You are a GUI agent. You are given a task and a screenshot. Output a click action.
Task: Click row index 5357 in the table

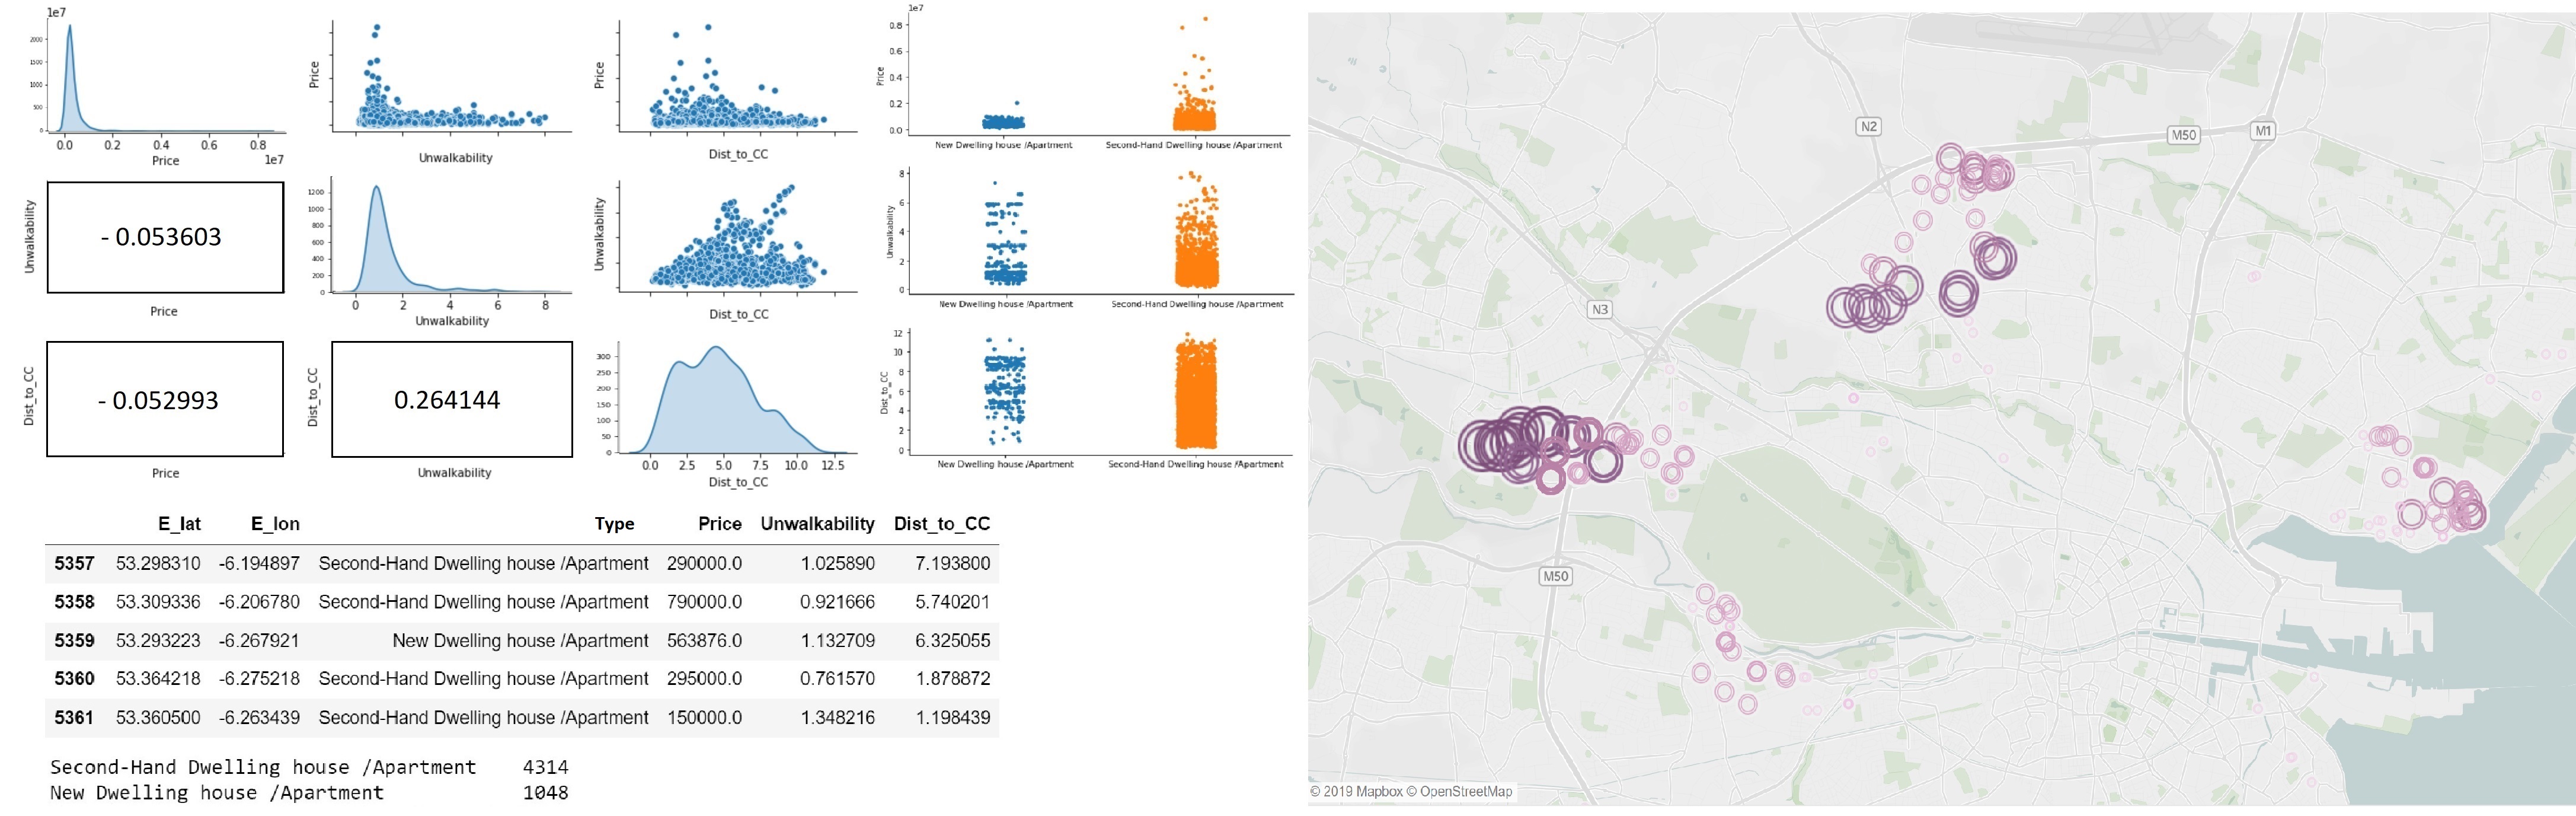point(74,563)
